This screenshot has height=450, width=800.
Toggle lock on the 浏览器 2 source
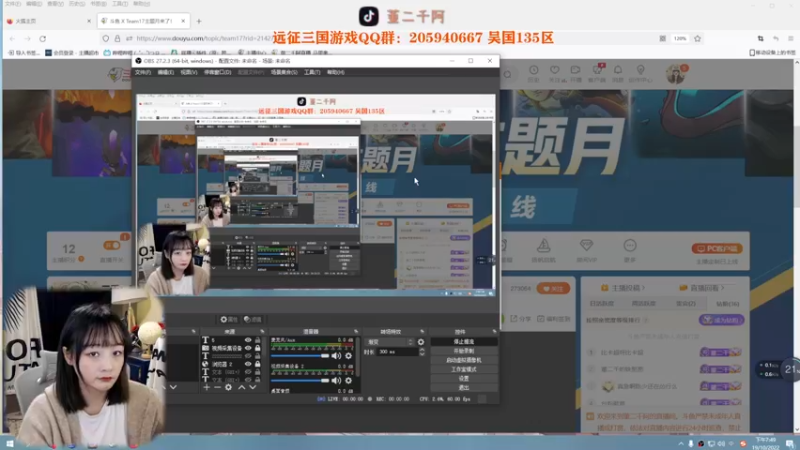[258, 364]
